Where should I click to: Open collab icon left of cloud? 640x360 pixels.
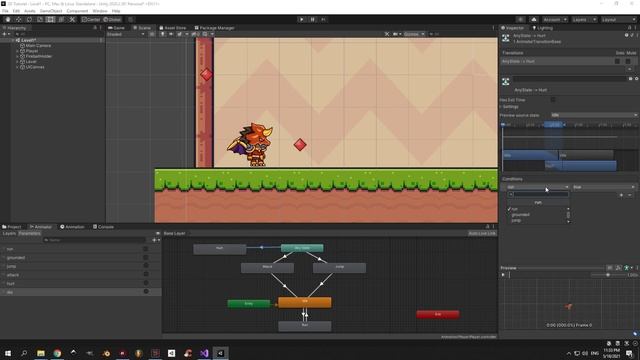[x=520, y=19]
